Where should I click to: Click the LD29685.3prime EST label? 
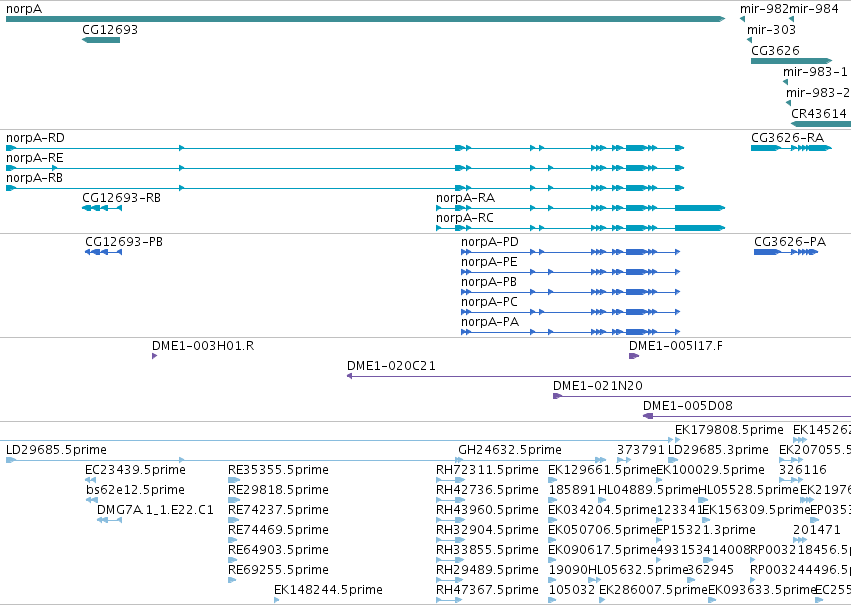718,450
